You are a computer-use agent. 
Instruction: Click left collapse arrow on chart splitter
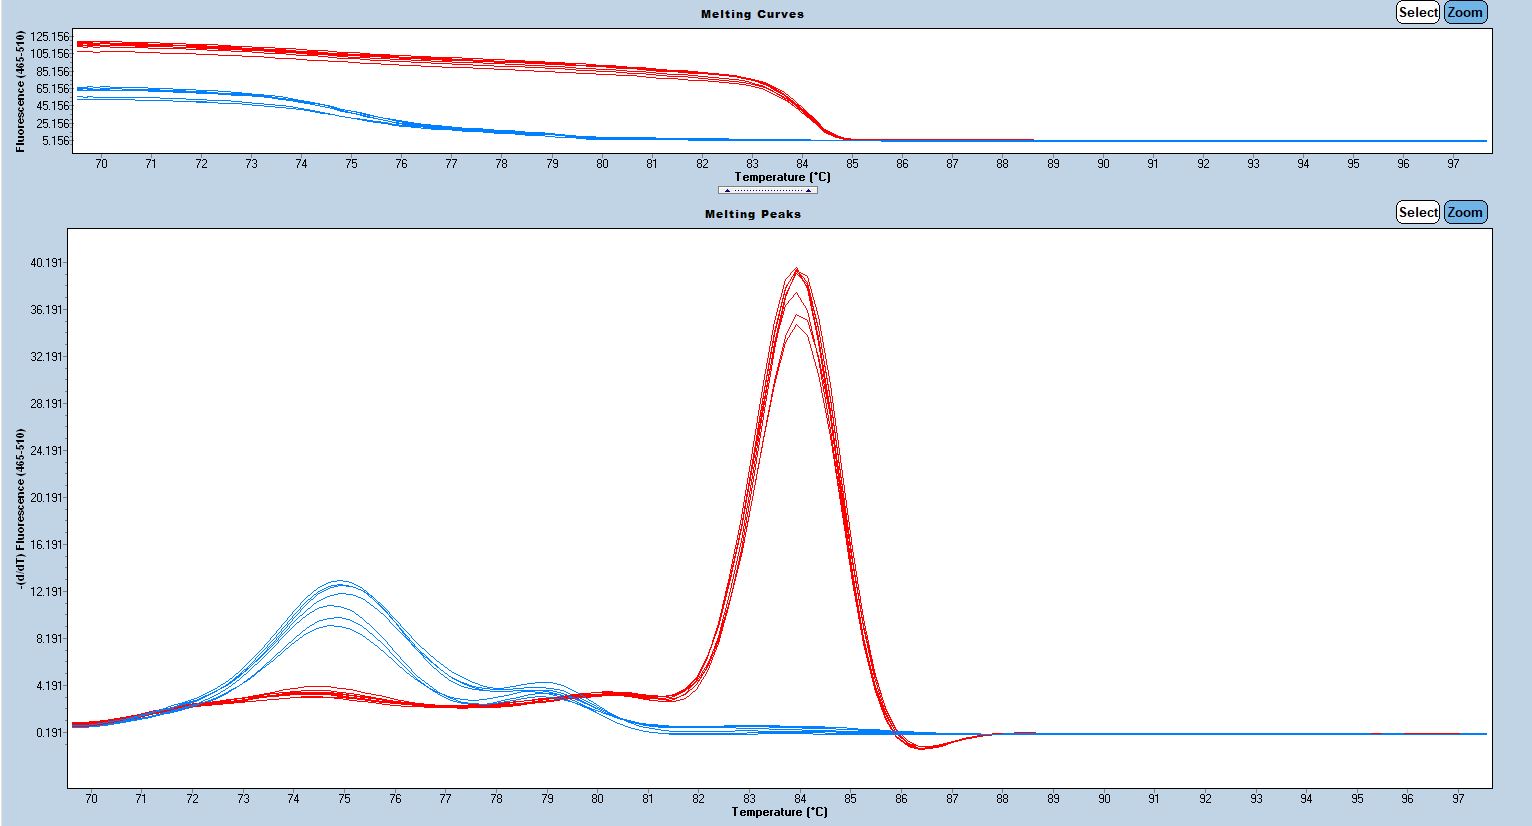[727, 190]
